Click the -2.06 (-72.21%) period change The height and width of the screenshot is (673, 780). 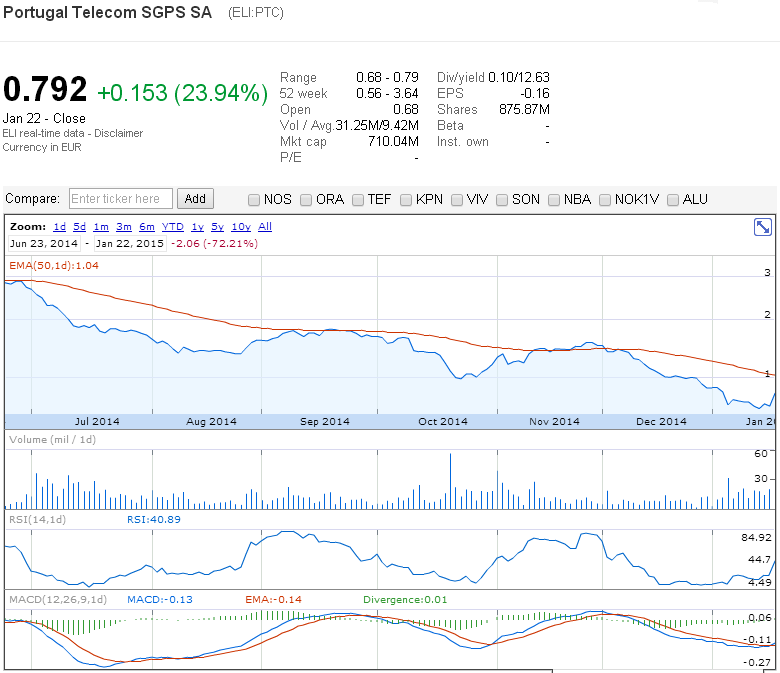214,244
